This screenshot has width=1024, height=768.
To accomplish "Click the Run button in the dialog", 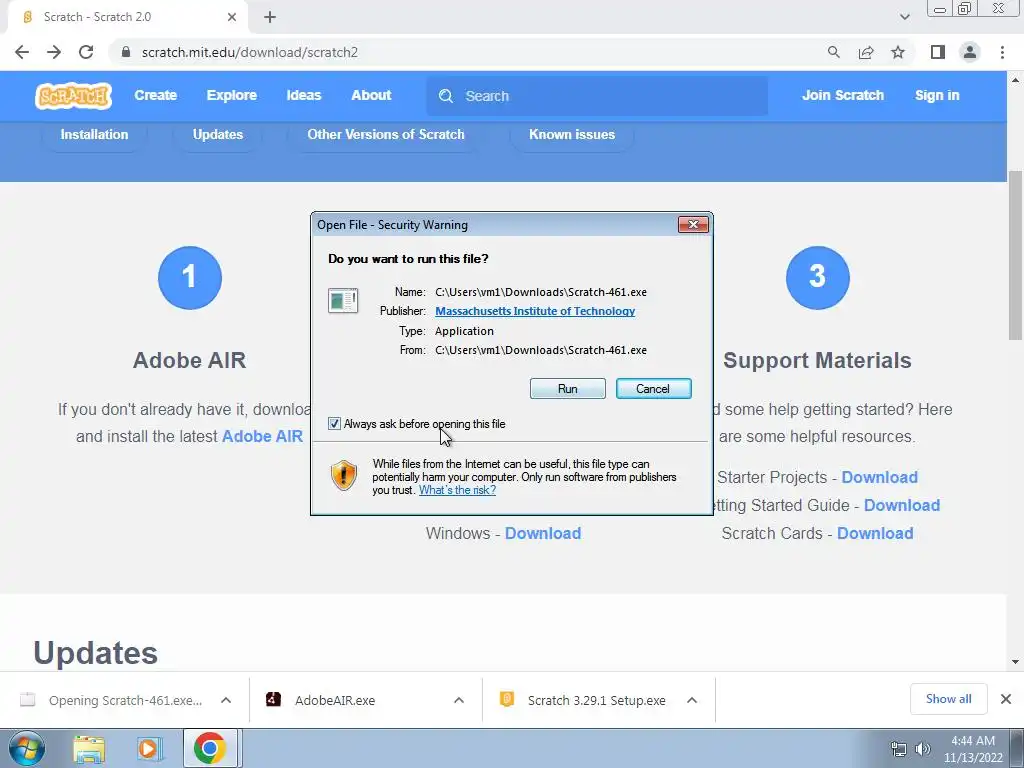I will pos(568,389).
